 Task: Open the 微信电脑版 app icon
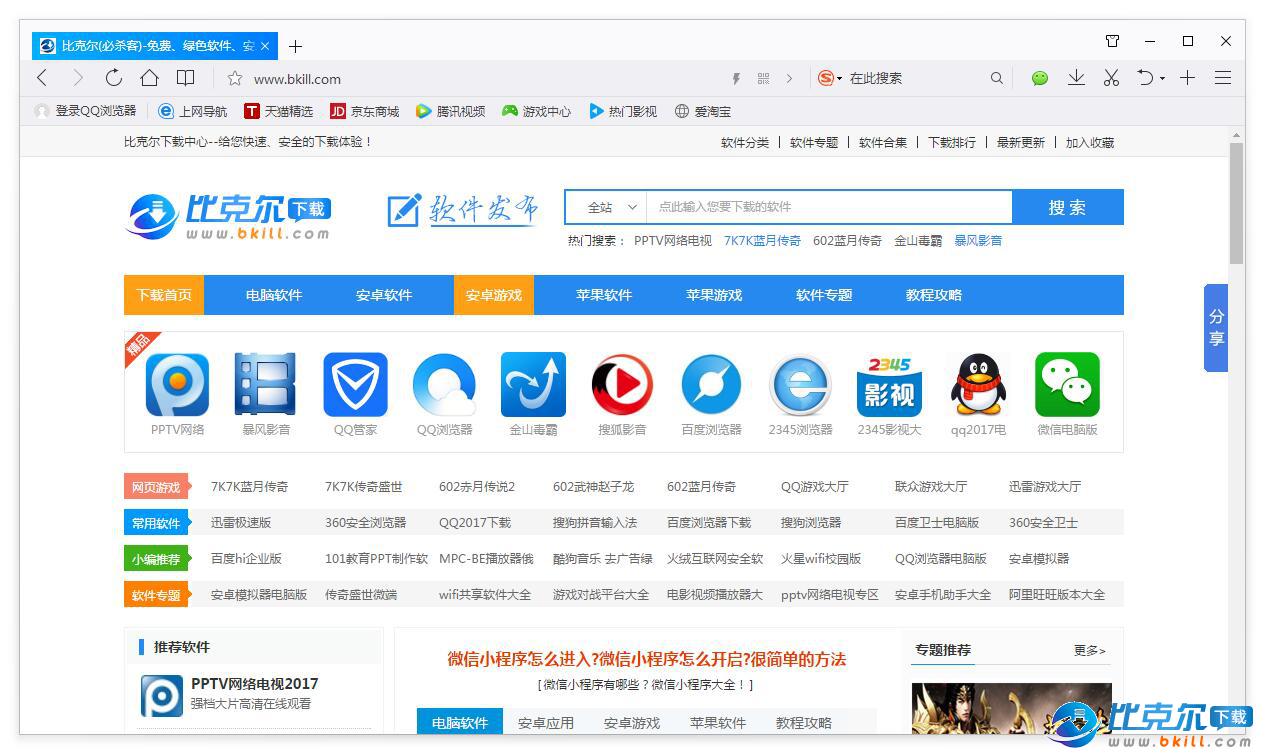(1067, 385)
